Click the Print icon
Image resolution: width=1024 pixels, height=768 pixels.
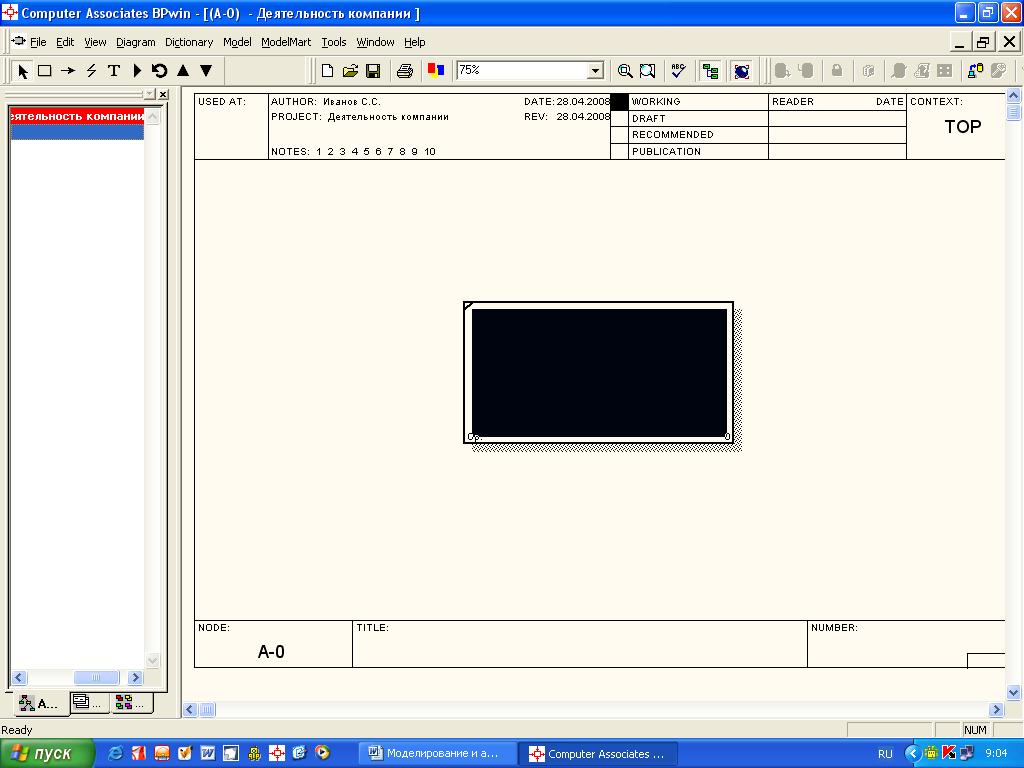[405, 71]
